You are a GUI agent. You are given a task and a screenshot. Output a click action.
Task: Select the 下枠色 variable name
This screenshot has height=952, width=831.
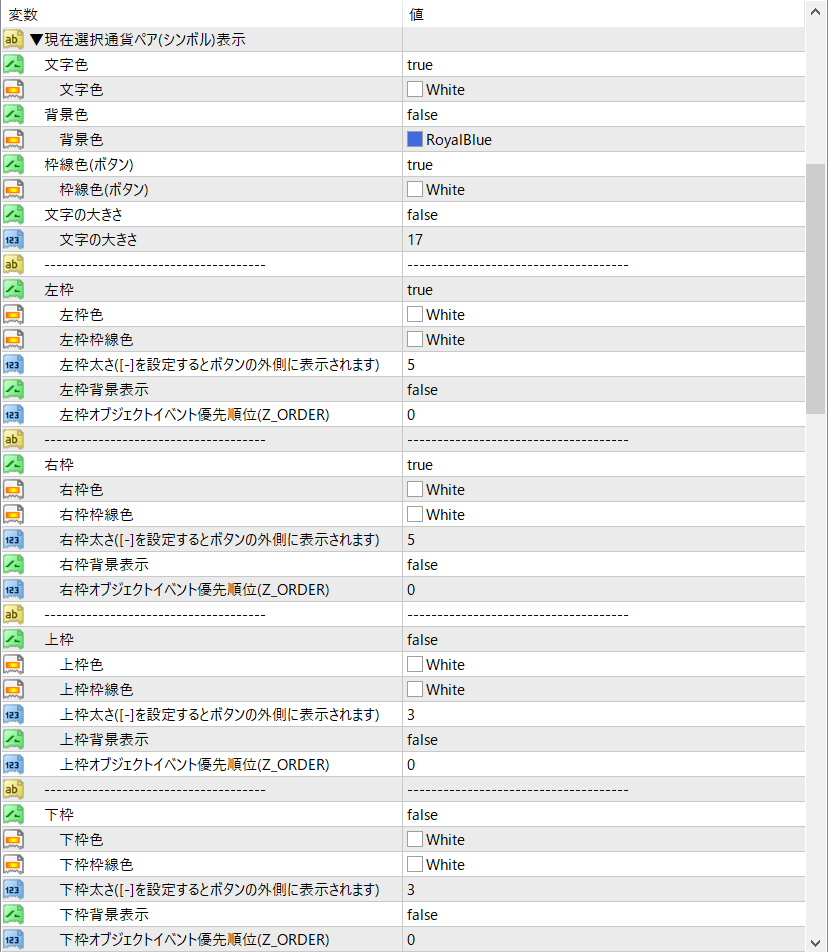[81, 840]
